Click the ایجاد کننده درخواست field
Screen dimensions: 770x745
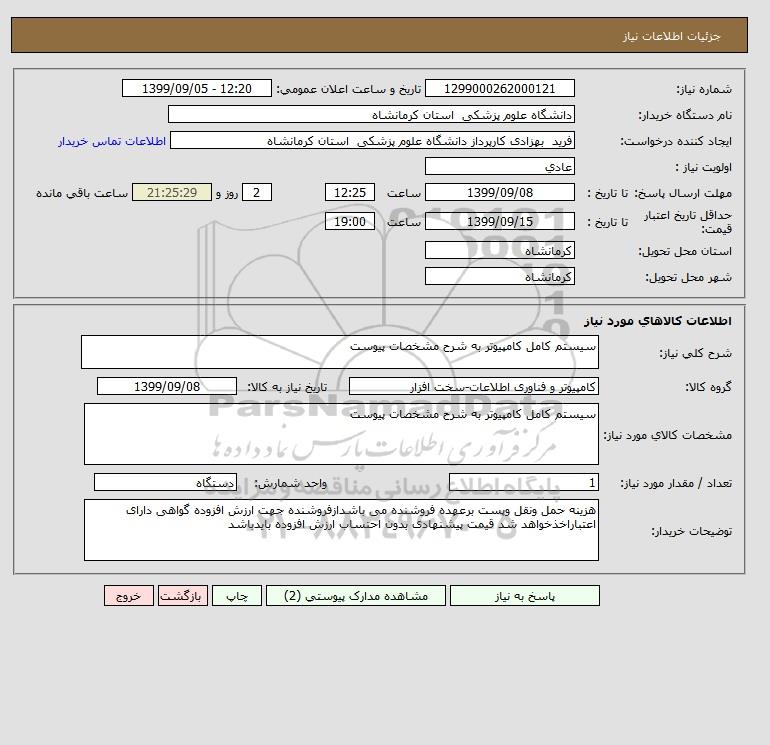coord(372,140)
